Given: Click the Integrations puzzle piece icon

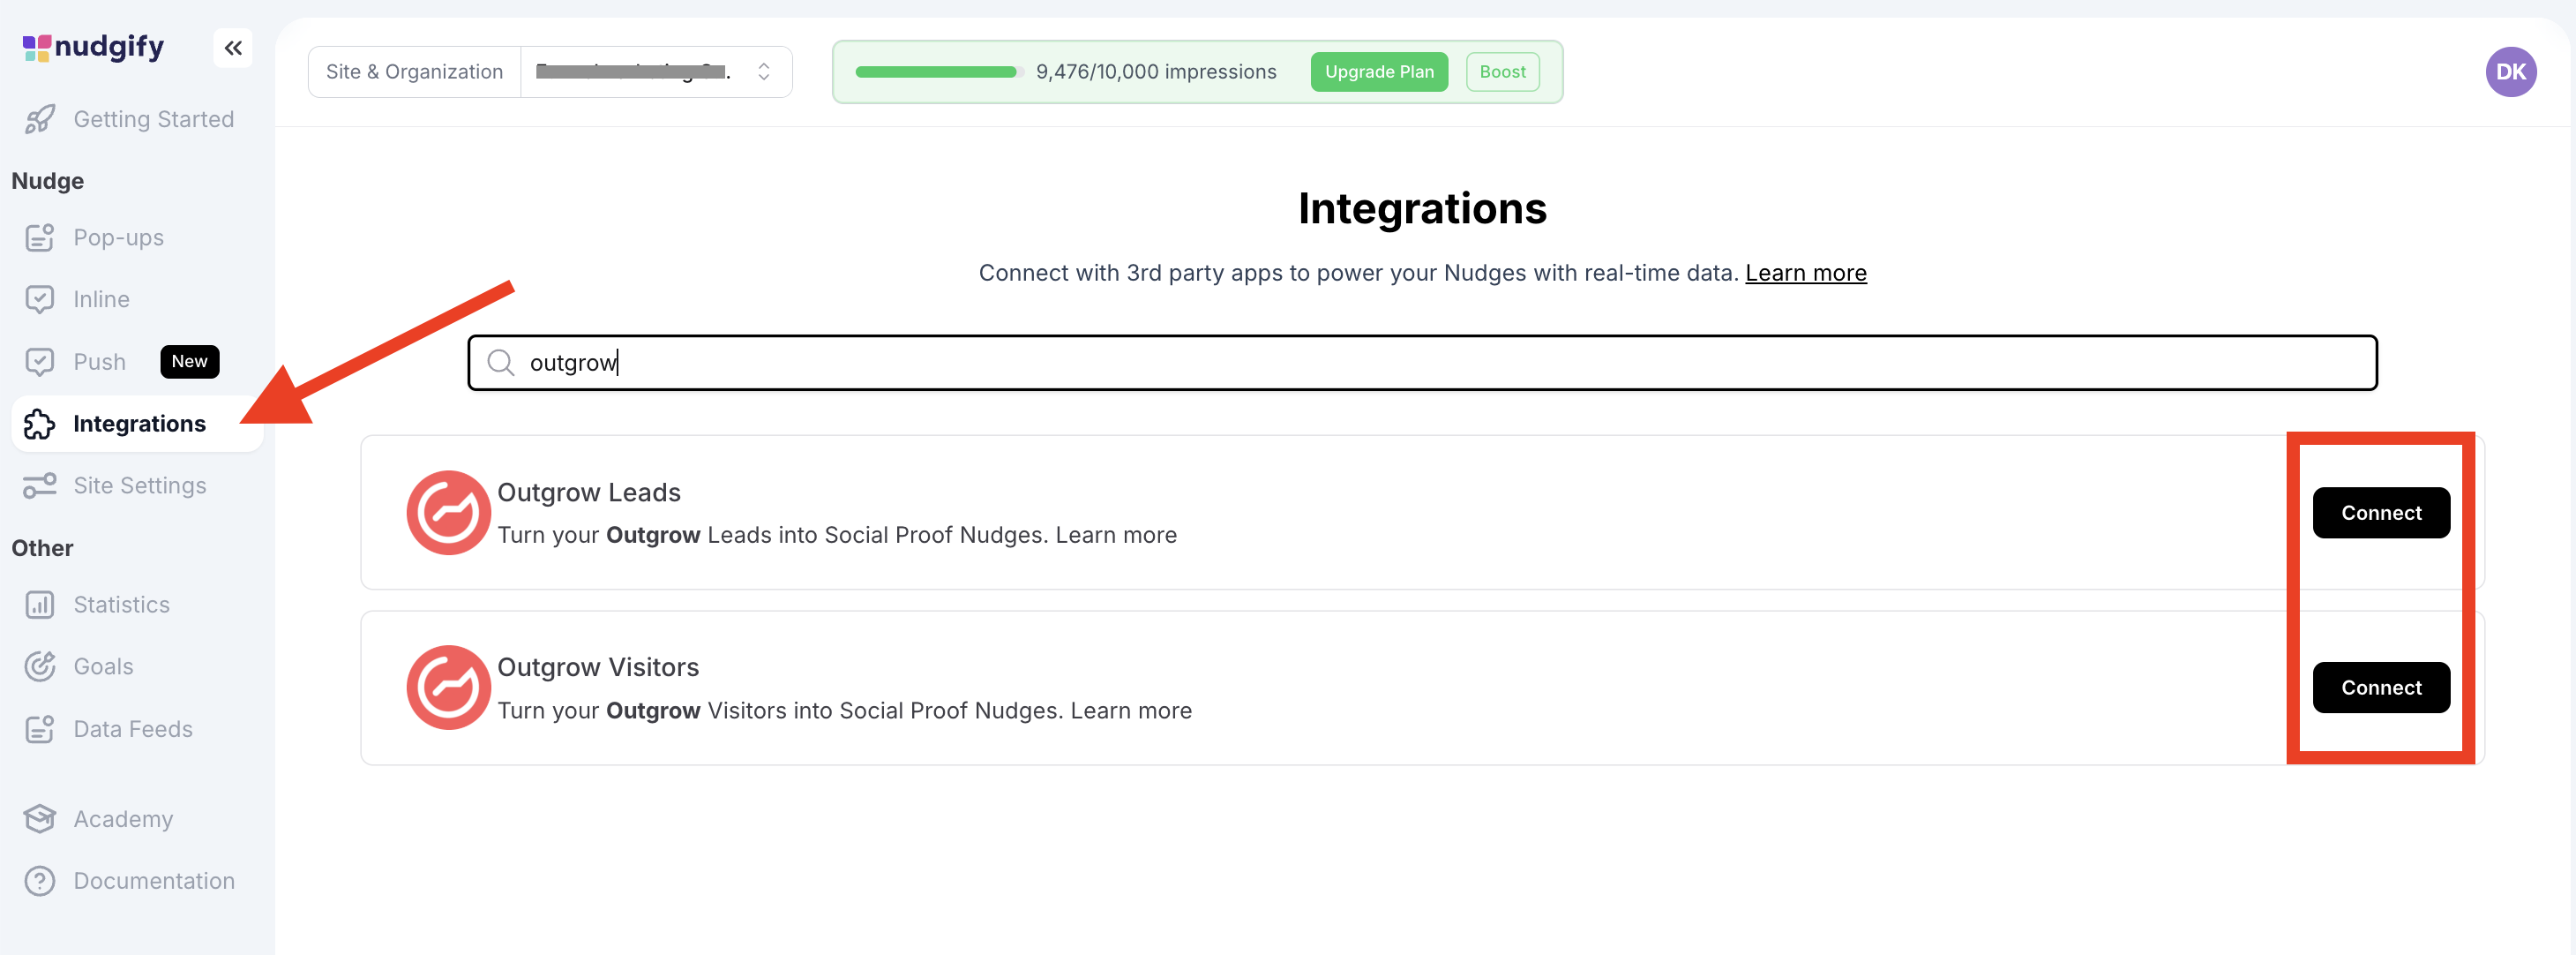Looking at the screenshot, I should [x=40, y=424].
